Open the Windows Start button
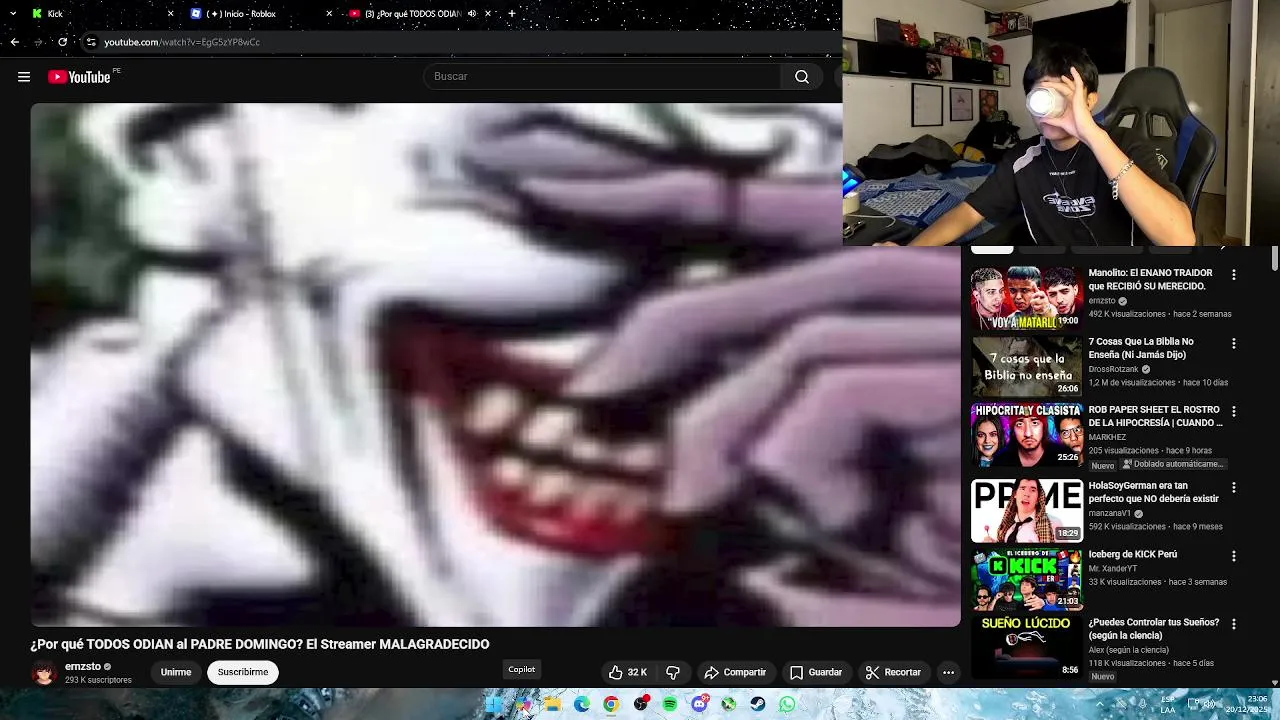The width and height of the screenshot is (1280, 720). point(493,704)
